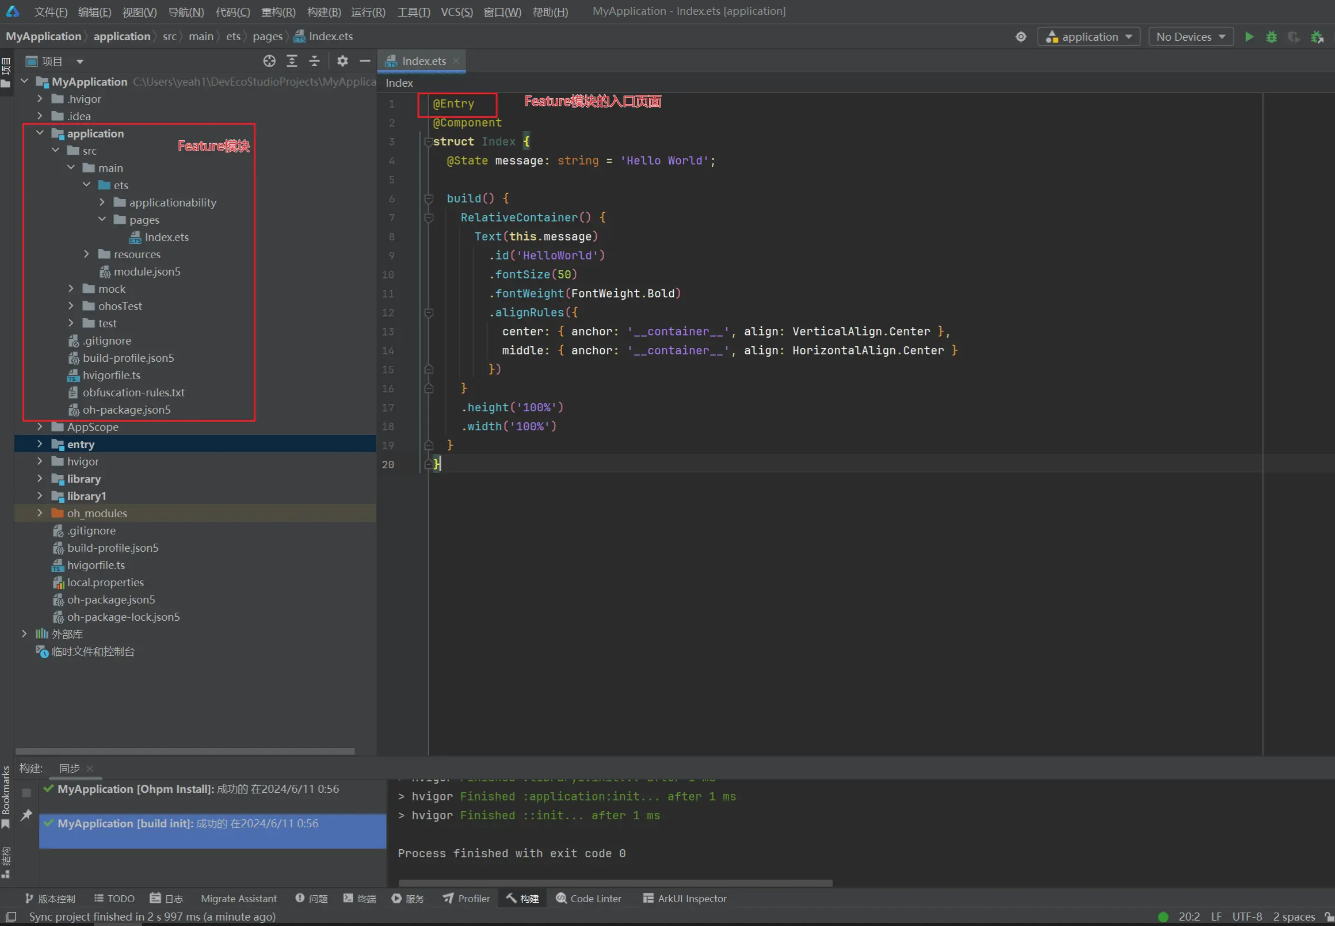The width and height of the screenshot is (1335, 926).
Task: Run the application with the green play icon
Action: click(1249, 37)
